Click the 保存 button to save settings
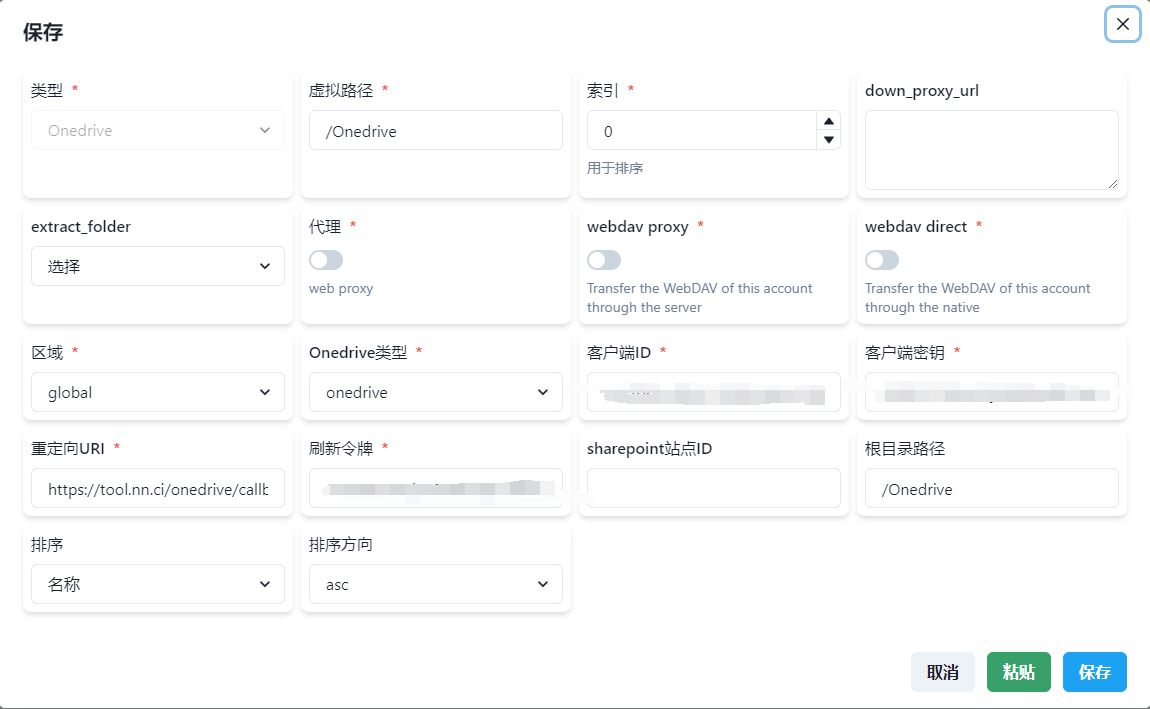Image resolution: width=1150 pixels, height=709 pixels. click(x=1094, y=672)
